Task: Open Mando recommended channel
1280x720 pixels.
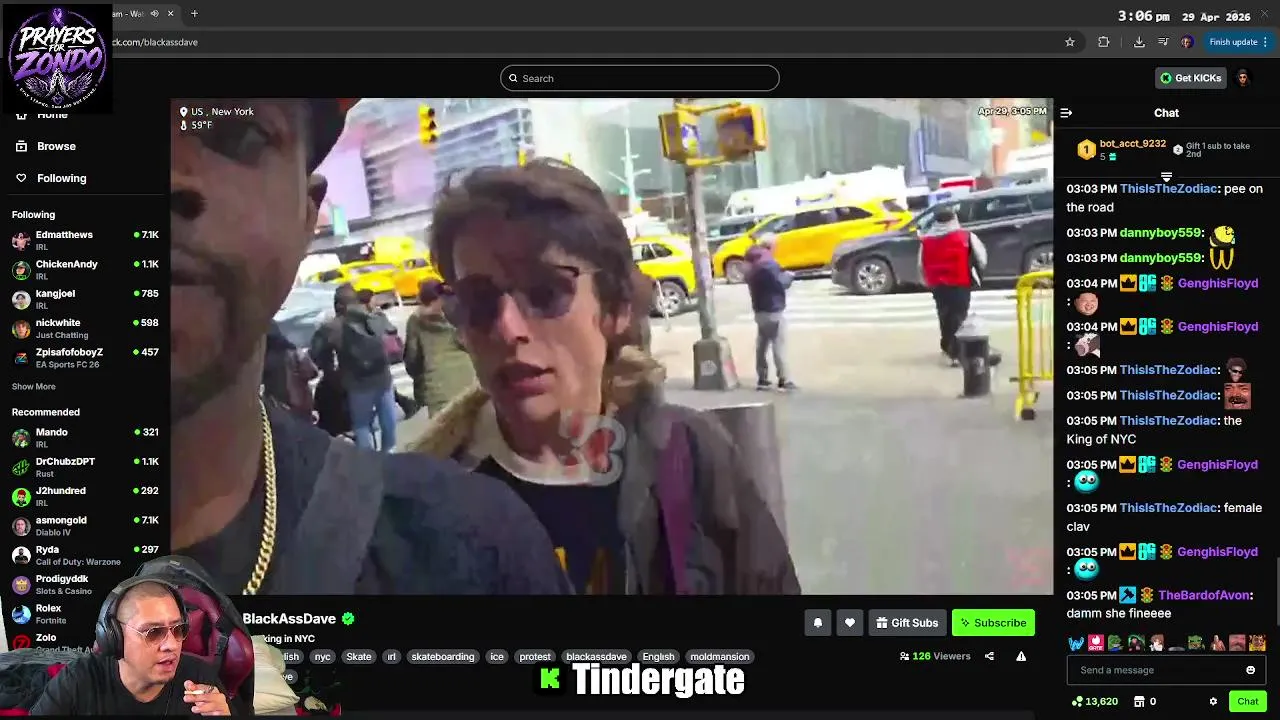Action: point(85,438)
